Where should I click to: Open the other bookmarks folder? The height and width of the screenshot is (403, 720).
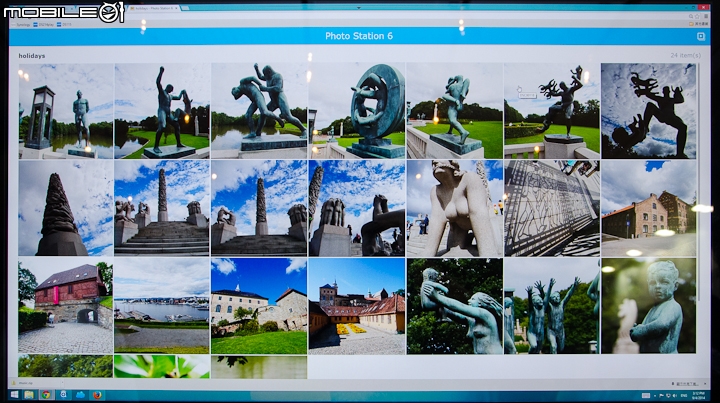698,24
